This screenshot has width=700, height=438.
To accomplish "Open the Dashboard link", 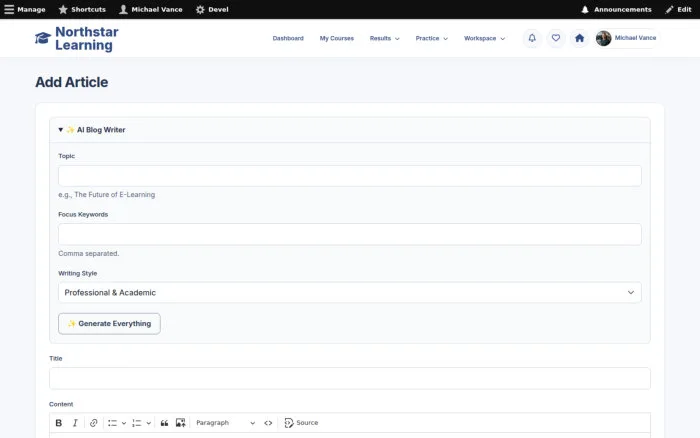I will (x=288, y=38).
